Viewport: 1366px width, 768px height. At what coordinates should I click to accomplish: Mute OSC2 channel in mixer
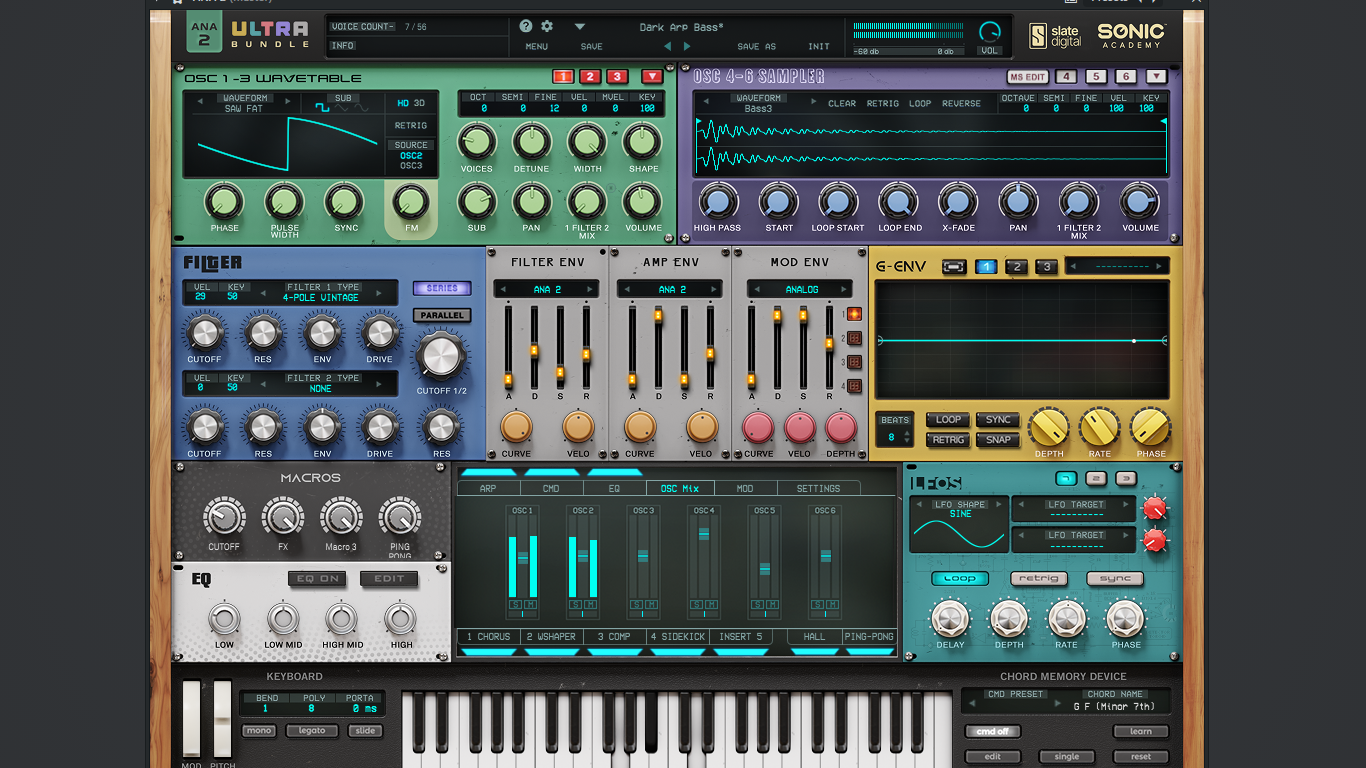point(591,604)
